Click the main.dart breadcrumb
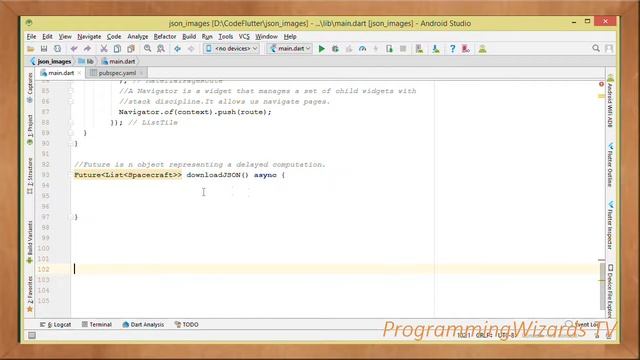 click(118, 61)
